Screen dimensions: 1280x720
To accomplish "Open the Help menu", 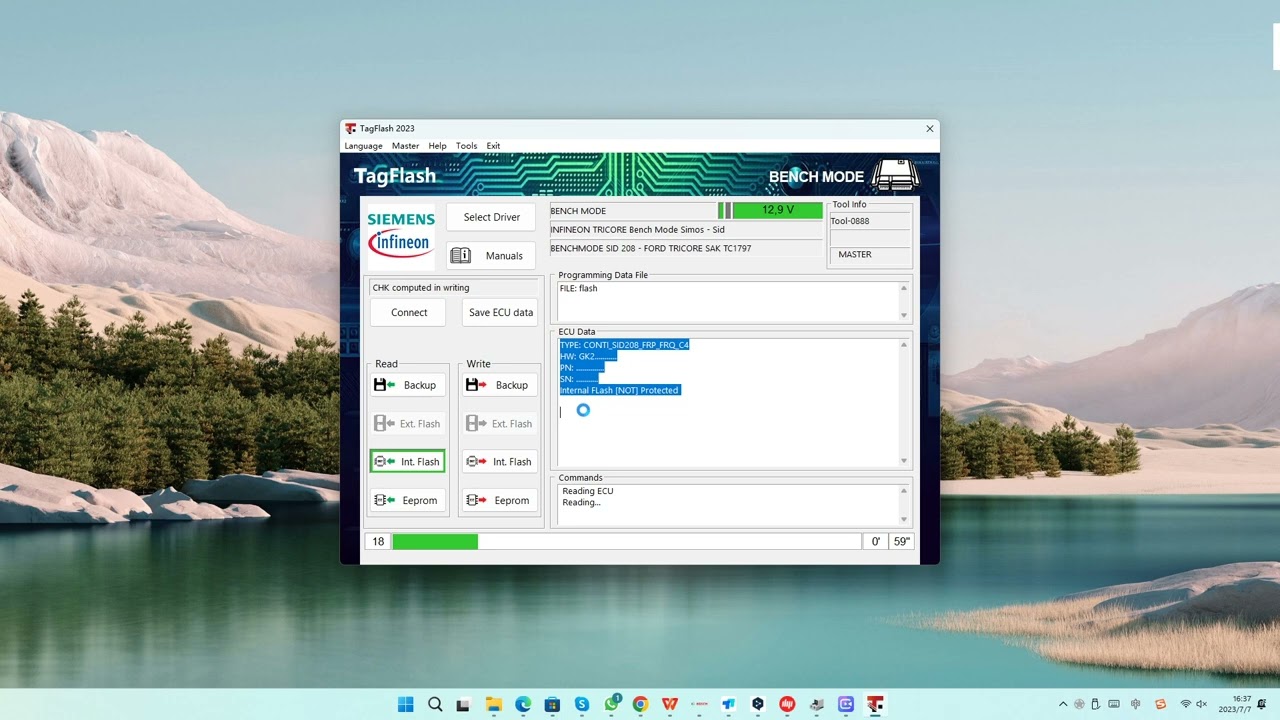I will pyautogui.click(x=437, y=146).
